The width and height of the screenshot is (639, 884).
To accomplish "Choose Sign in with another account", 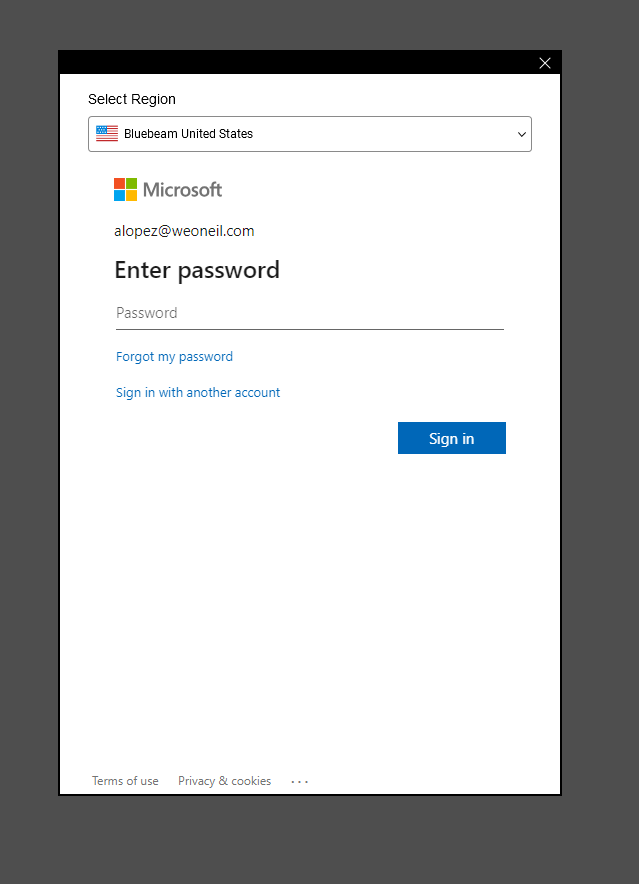I will pyautogui.click(x=198, y=393).
